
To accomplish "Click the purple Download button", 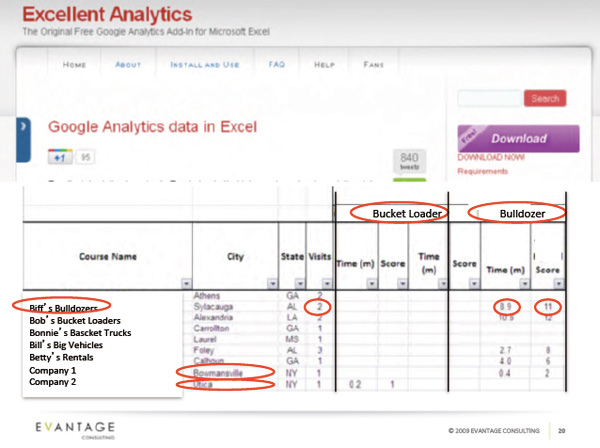I will 518,138.
